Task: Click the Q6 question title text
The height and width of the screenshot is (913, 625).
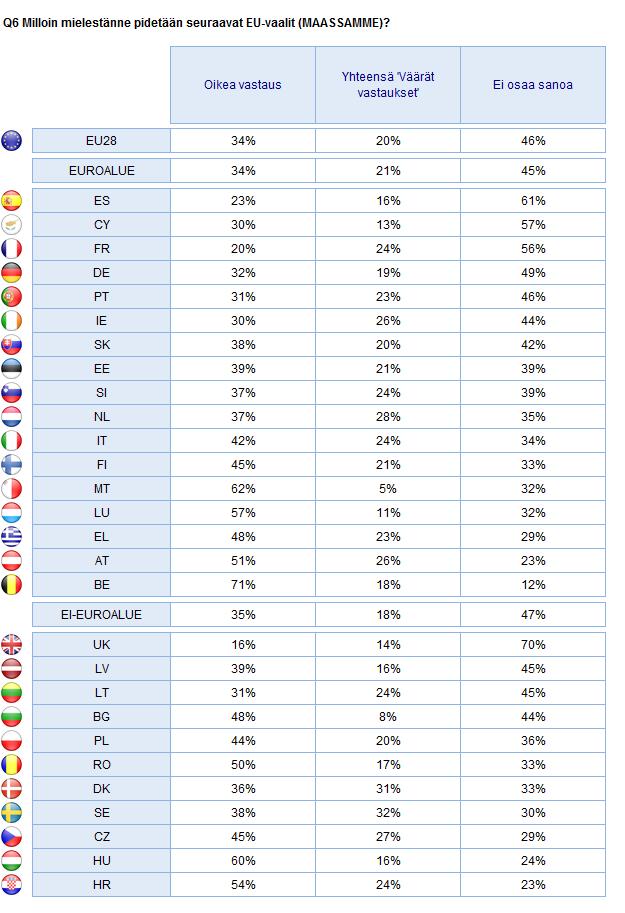Action: point(196,23)
